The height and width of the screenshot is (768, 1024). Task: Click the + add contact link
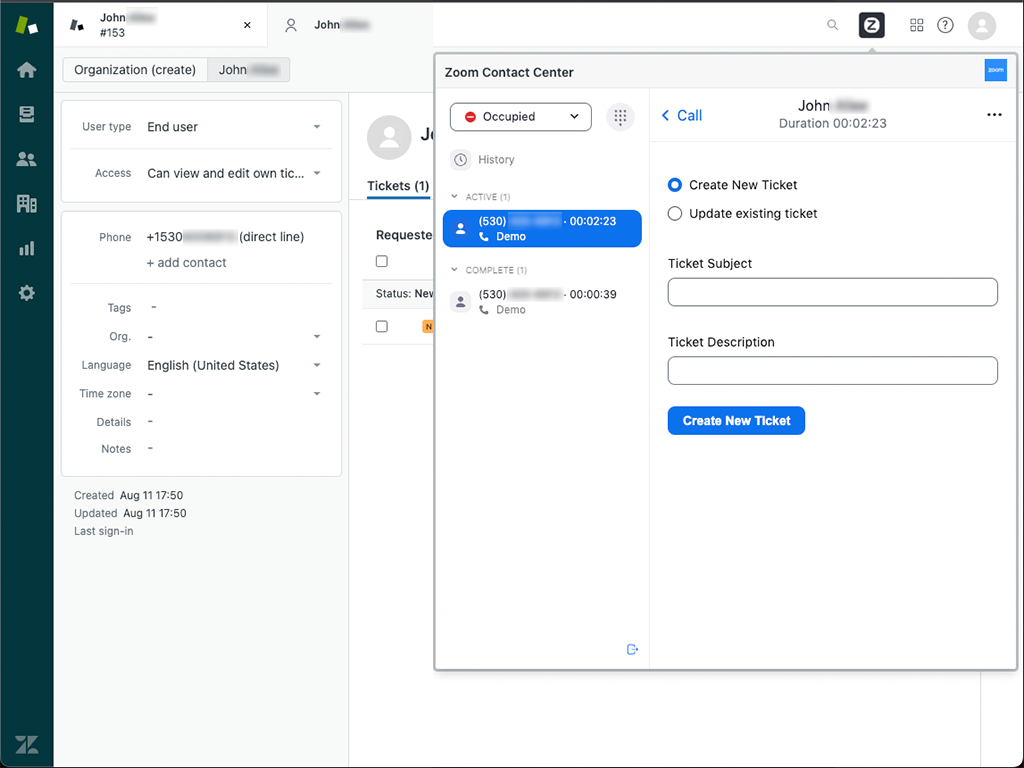point(187,262)
